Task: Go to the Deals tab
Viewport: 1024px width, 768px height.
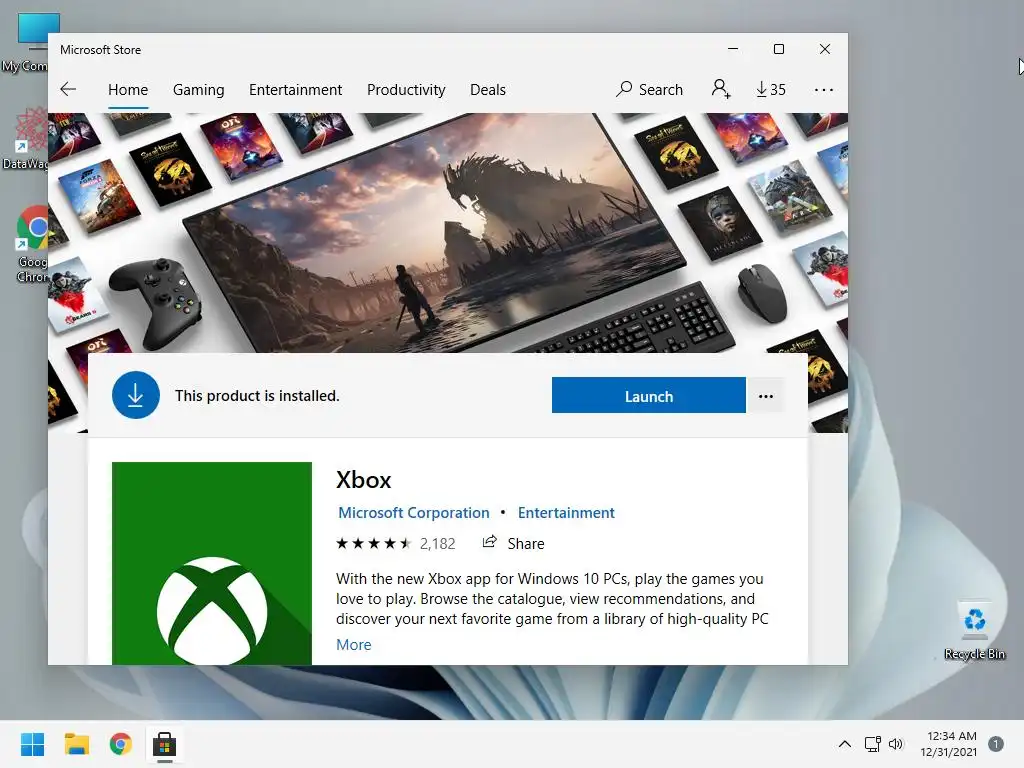Action: coord(488,89)
